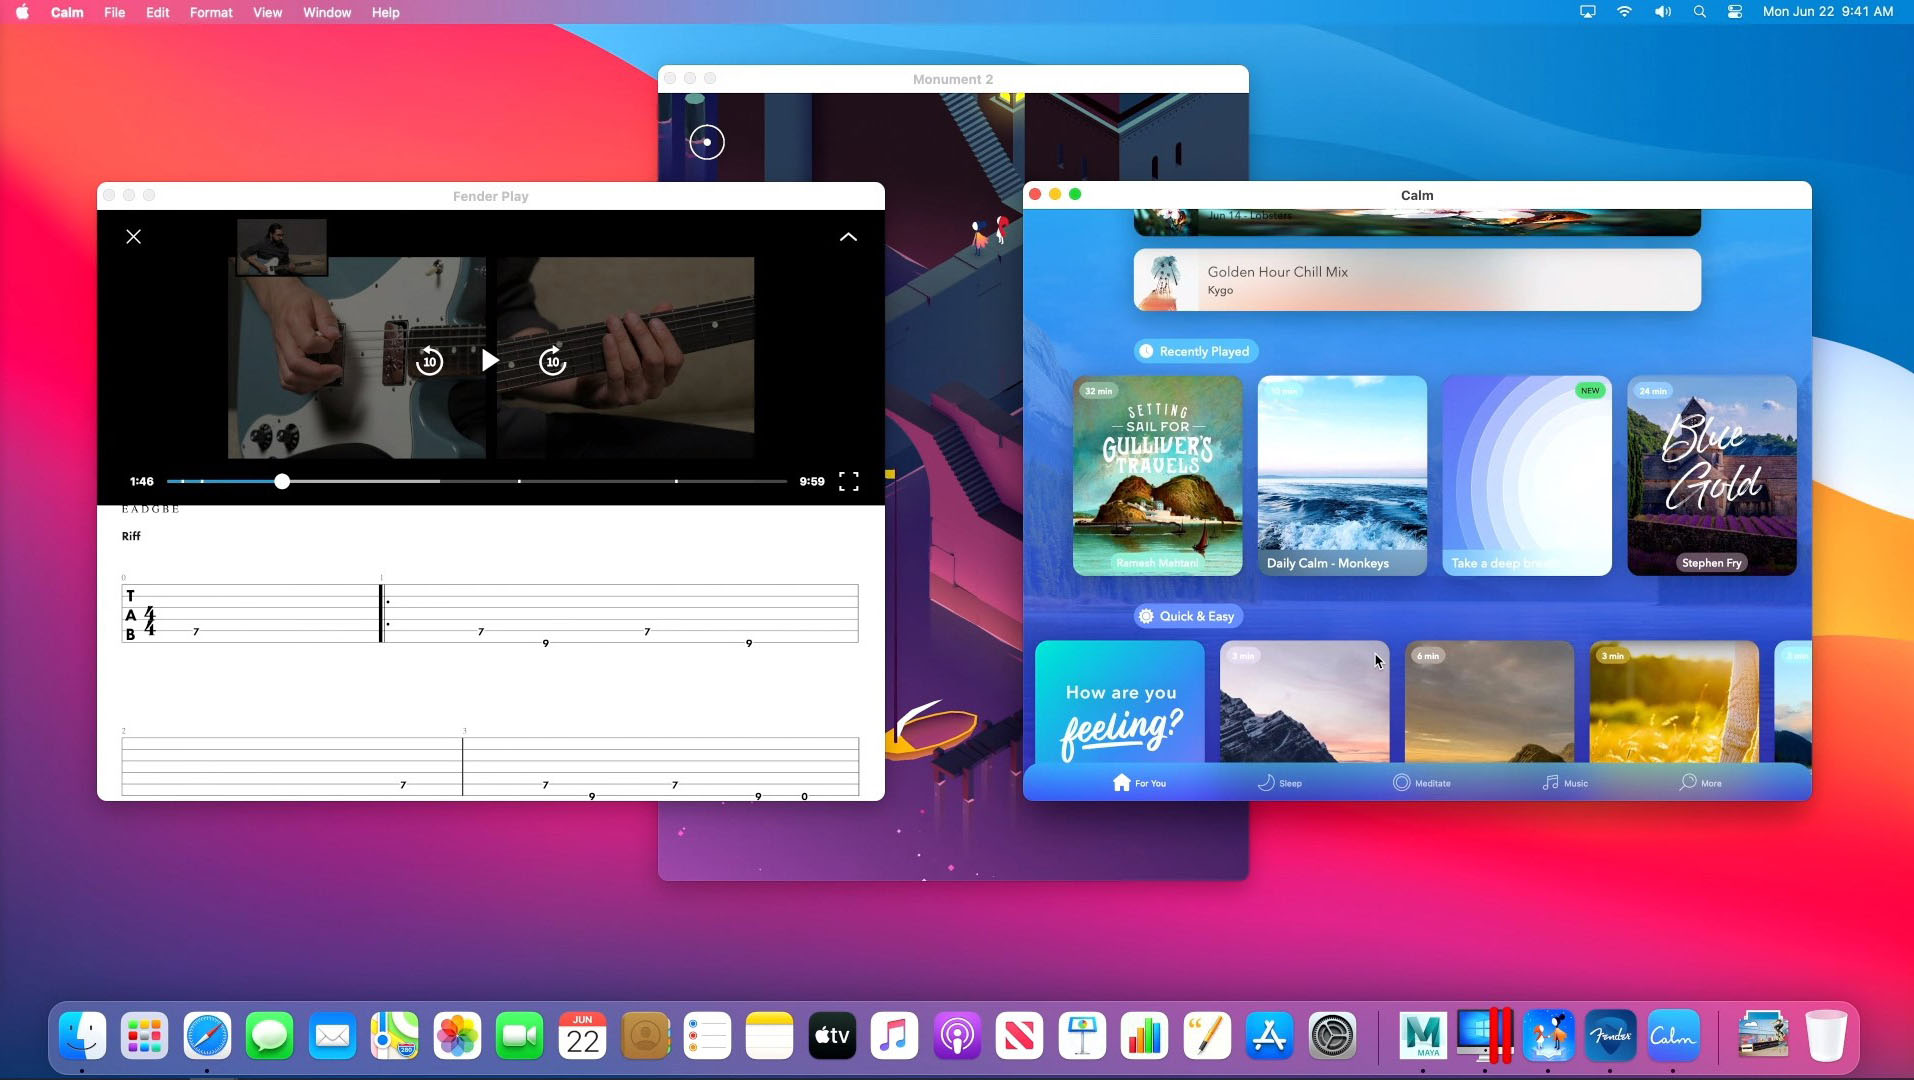Play the Fender Play lesson video
Viewport: 1914px width, 1080px height.
pos(489,361)
